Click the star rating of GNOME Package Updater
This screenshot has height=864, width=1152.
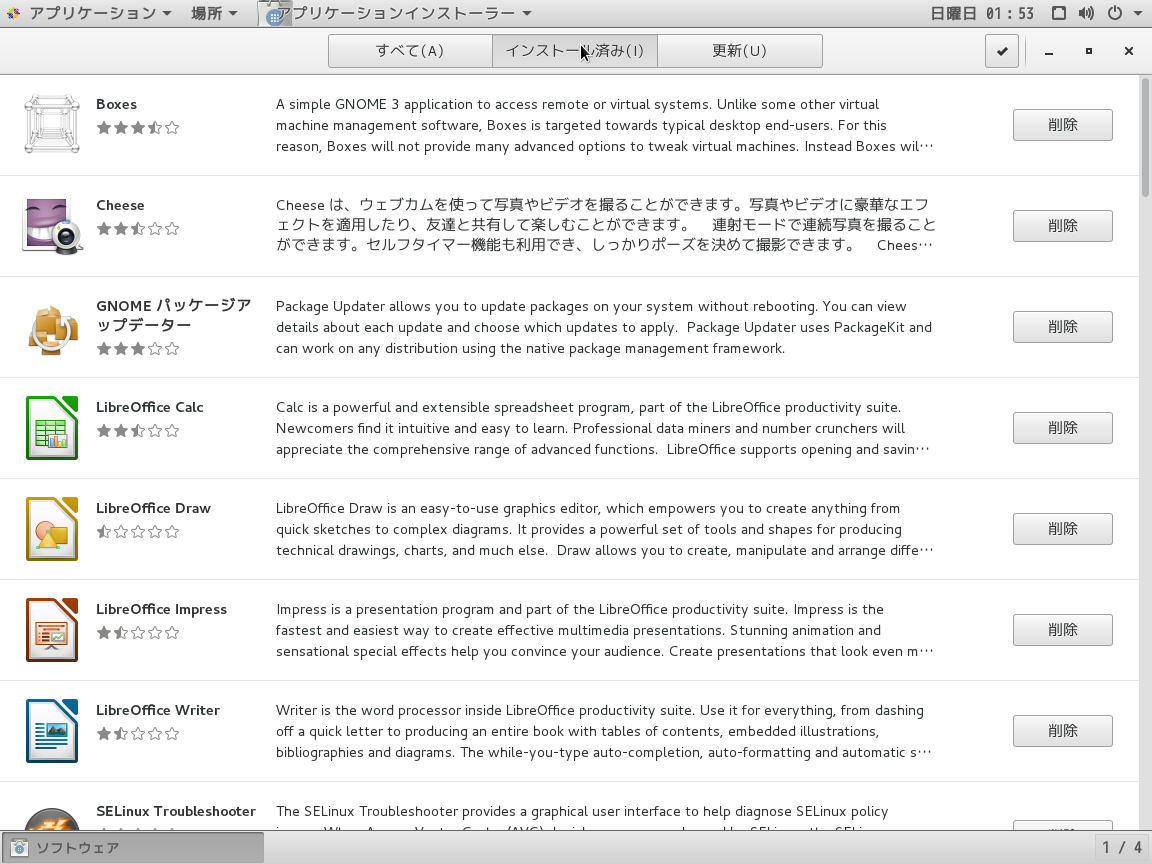pos(137,349)
